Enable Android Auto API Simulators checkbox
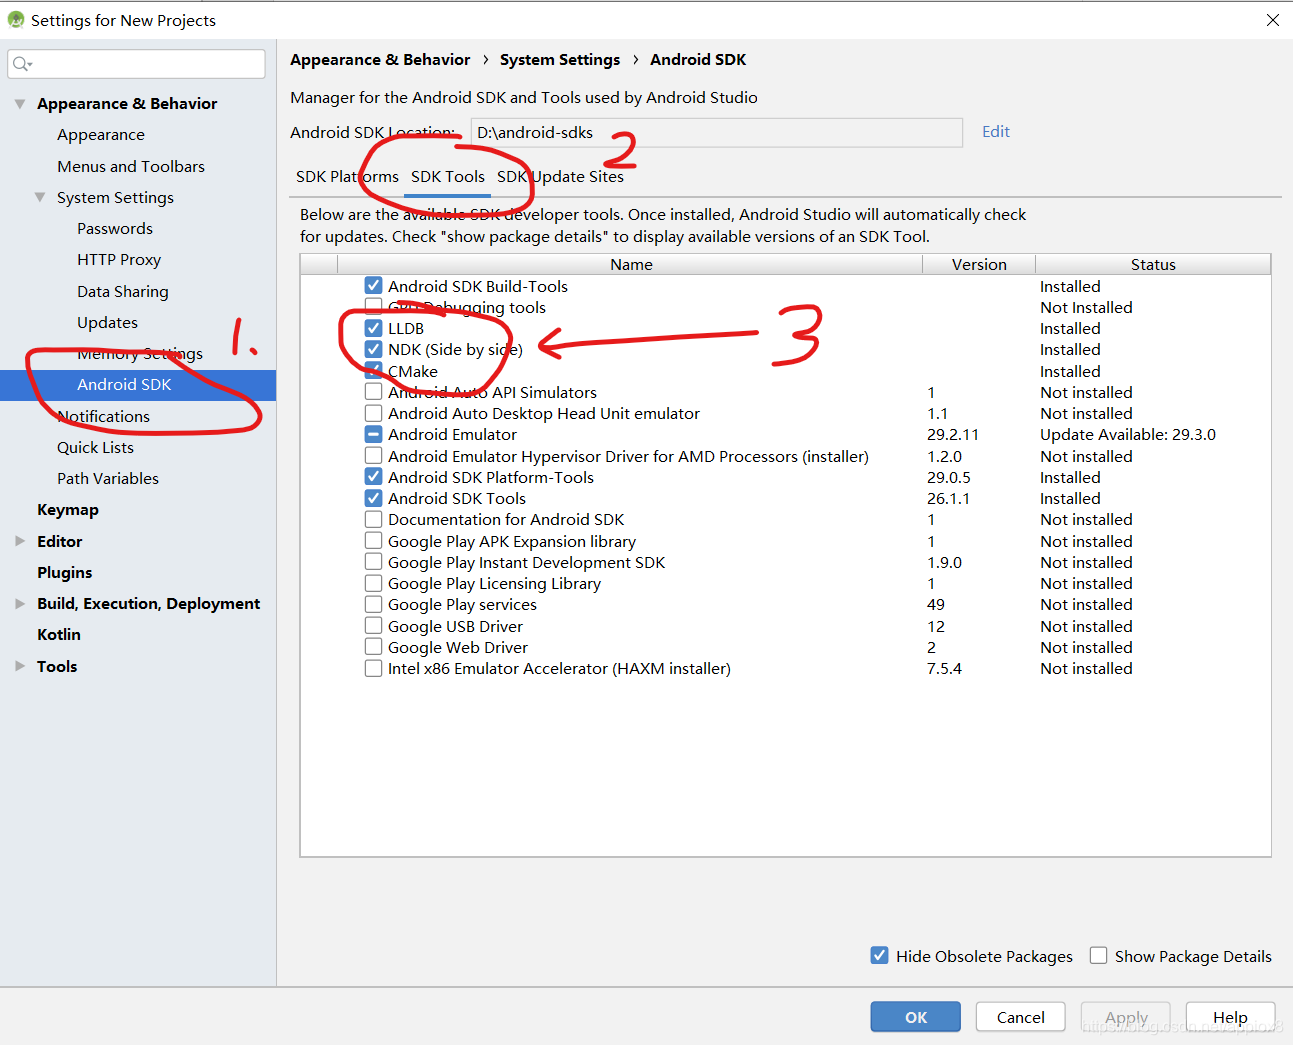The image size is (1293, 1045). [x=373, y=392]
